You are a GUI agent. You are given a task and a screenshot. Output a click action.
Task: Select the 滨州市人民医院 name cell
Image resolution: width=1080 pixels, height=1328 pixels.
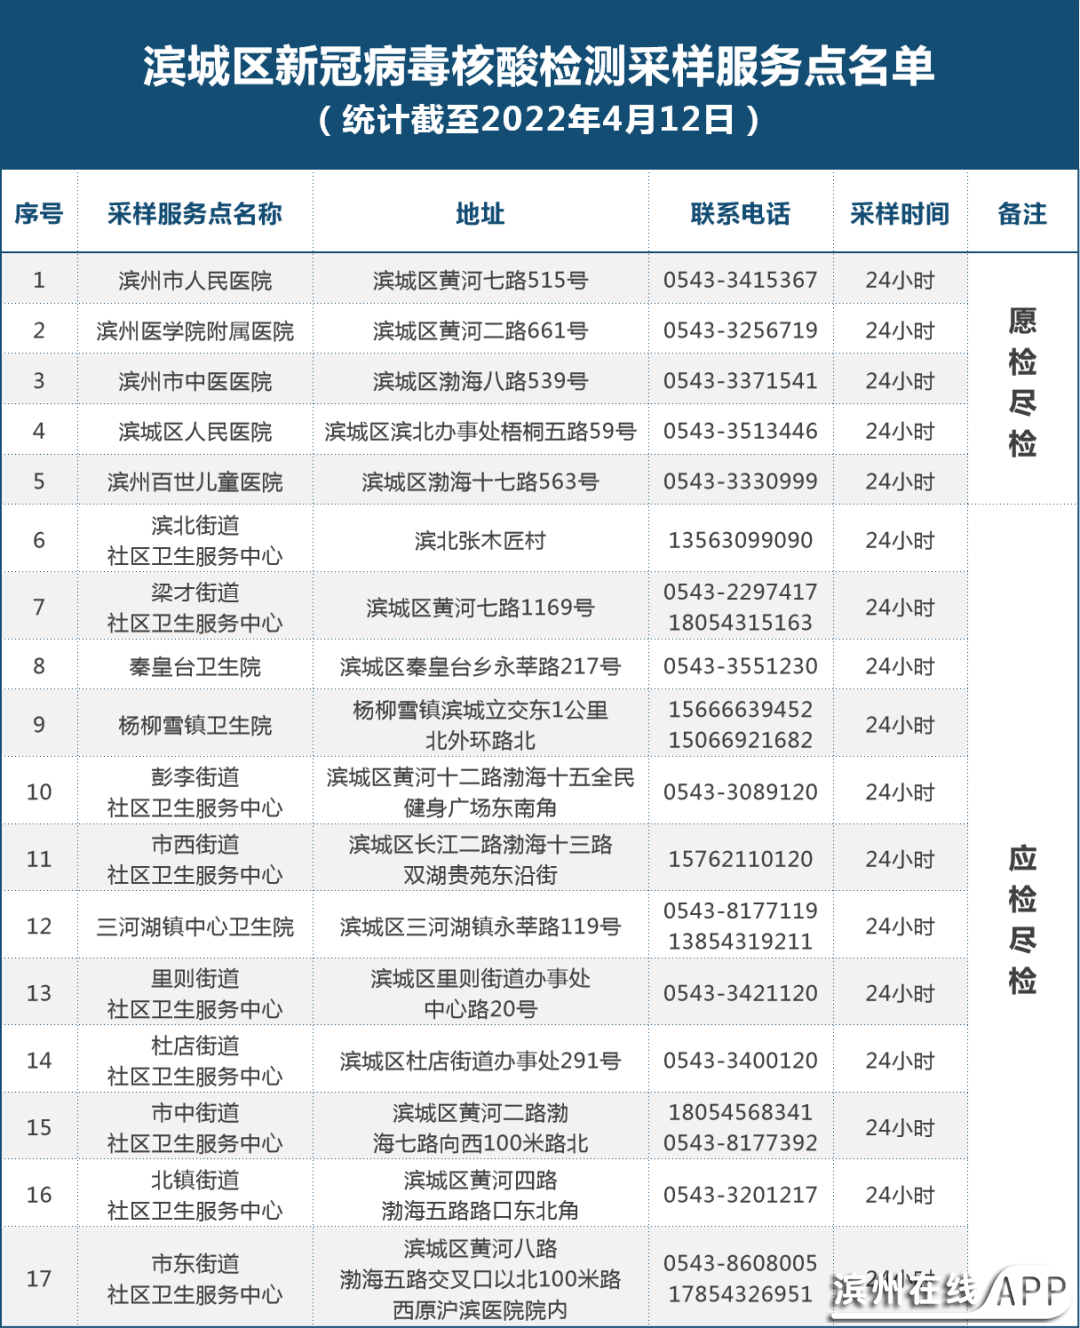coord(195,281)
